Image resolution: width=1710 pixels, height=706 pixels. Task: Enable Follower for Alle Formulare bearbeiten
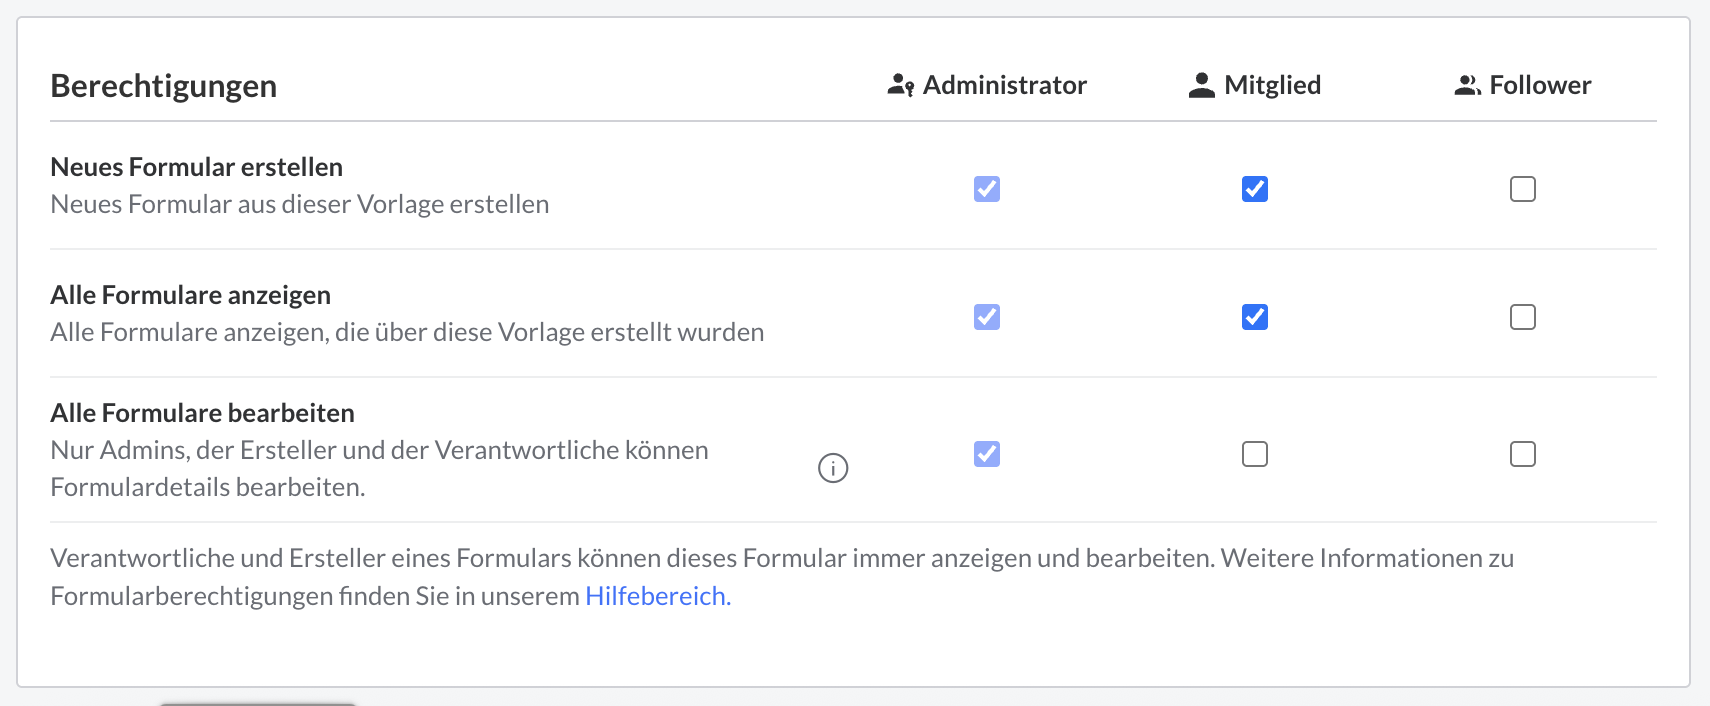[1523, 454]
